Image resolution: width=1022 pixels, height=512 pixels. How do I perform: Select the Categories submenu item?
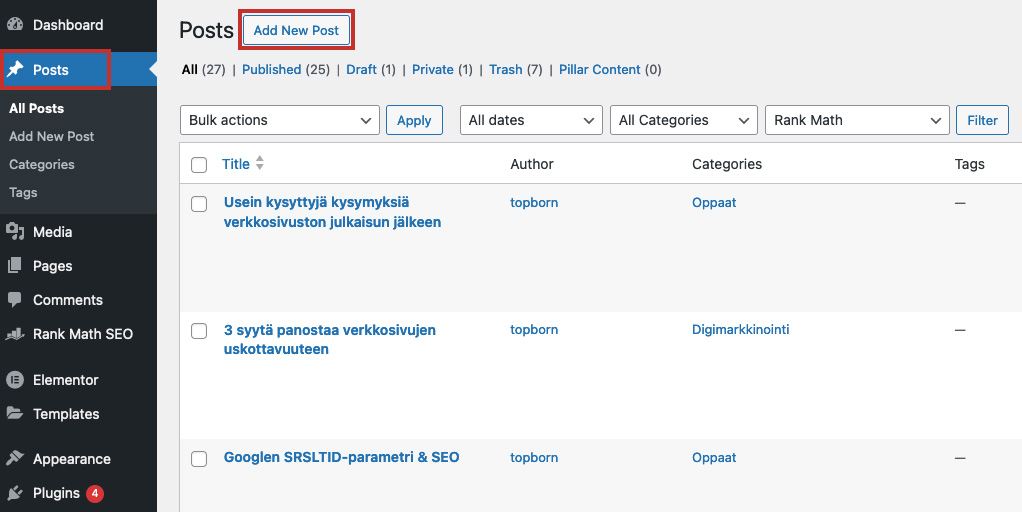[42, 164]
